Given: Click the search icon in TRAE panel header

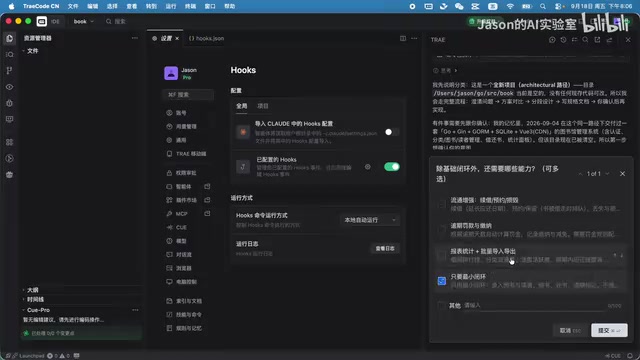Looking at the screenshot, I should (585, 40).
